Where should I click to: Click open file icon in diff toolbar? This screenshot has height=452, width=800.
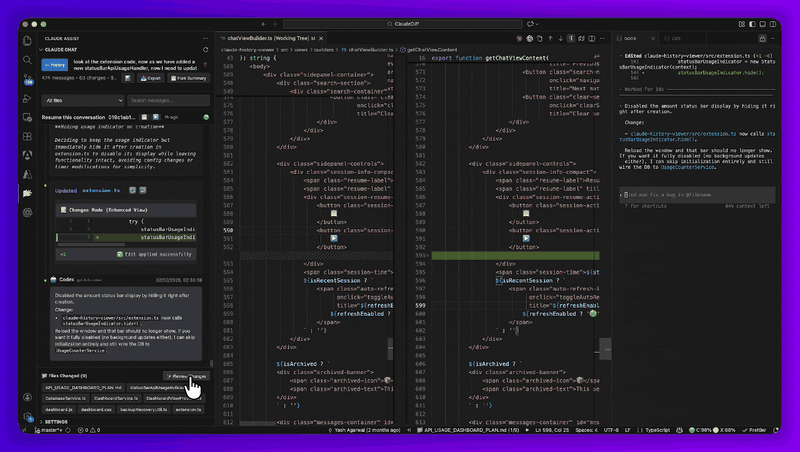(x=540, y=38)
